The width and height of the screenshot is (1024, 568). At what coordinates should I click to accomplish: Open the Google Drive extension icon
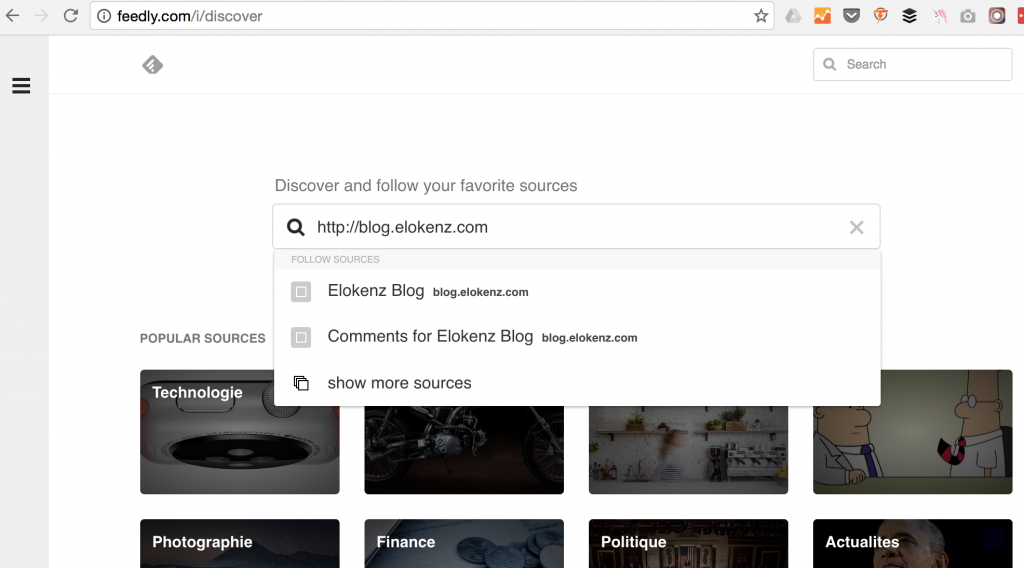click(x=793, y=16)
